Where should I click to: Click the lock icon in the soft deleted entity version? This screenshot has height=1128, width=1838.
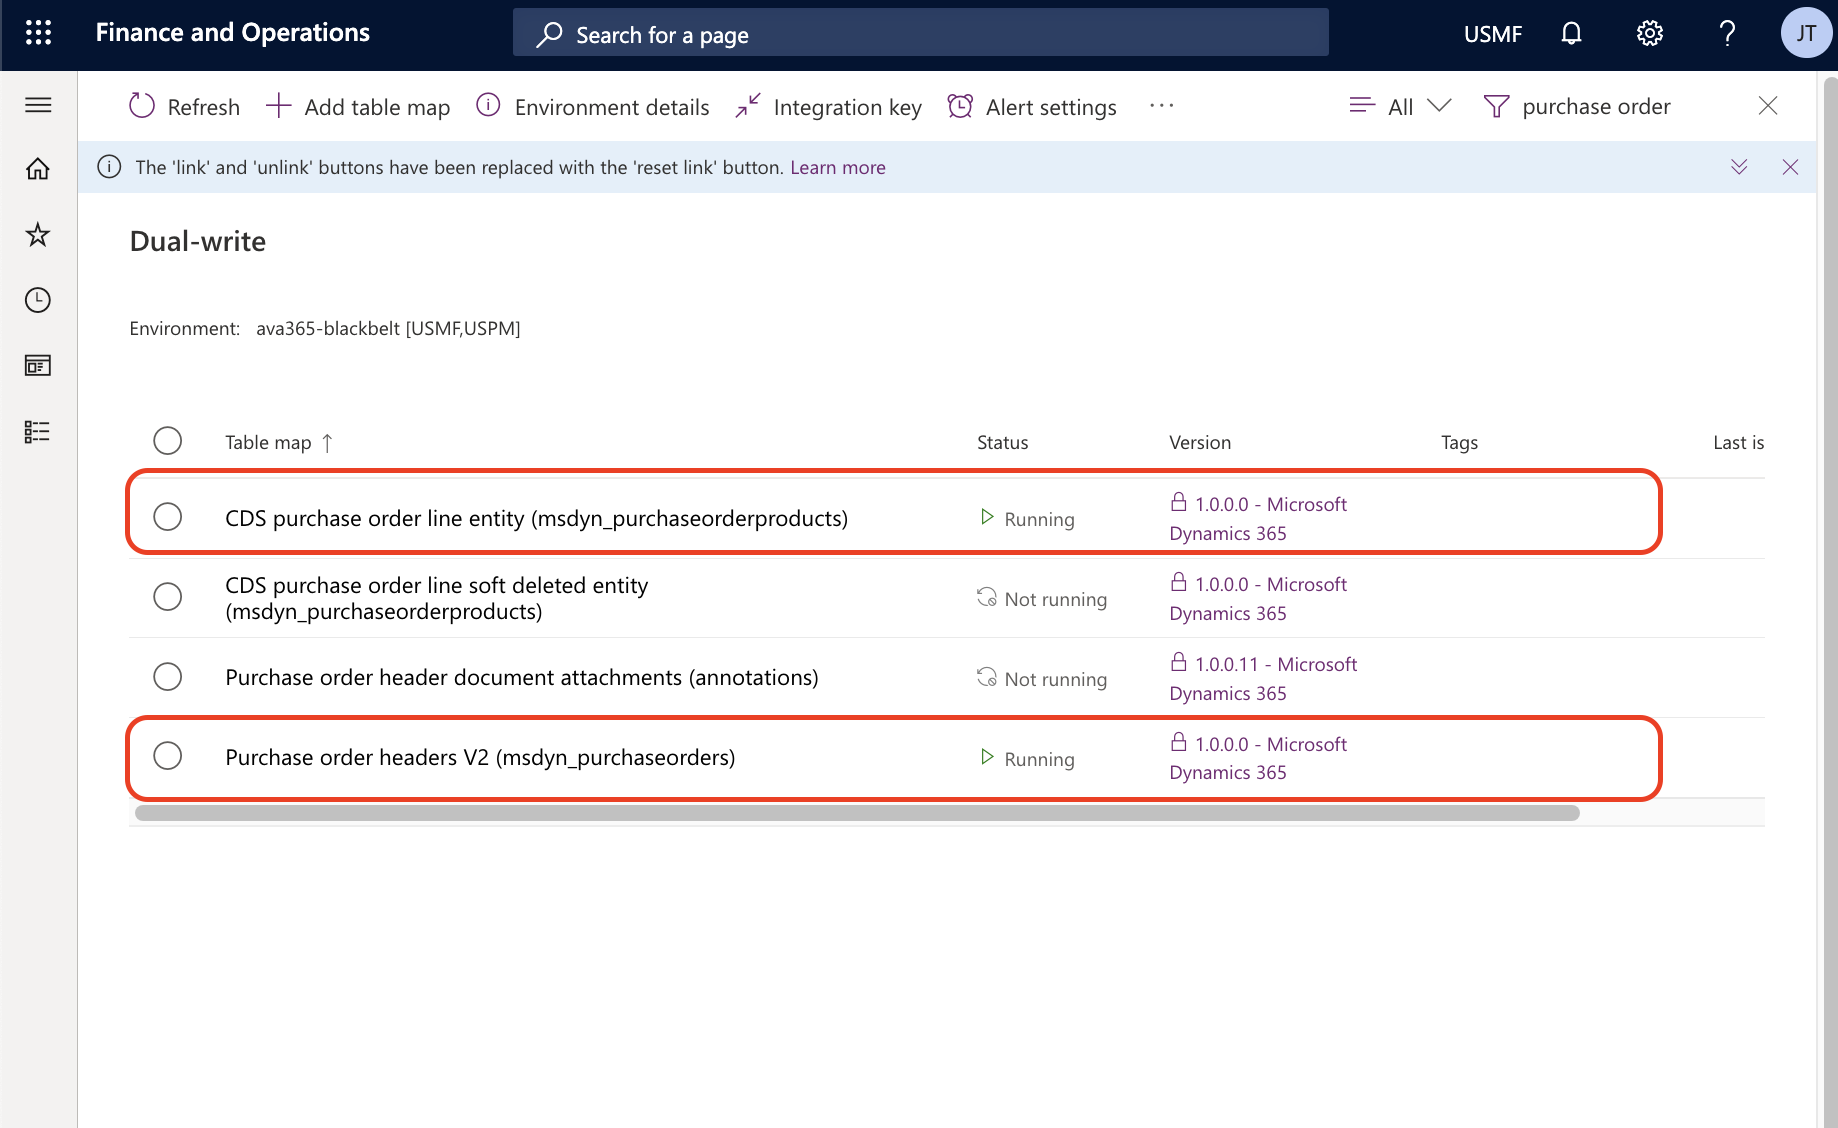(x=1179, y=581)
